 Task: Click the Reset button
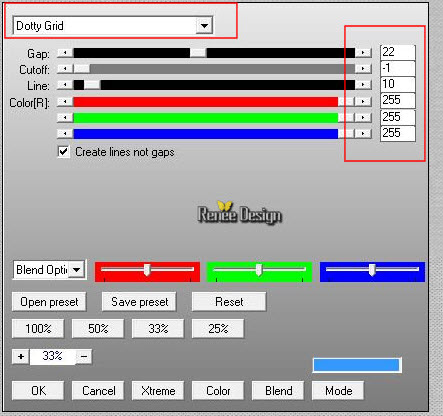[229, 302]
